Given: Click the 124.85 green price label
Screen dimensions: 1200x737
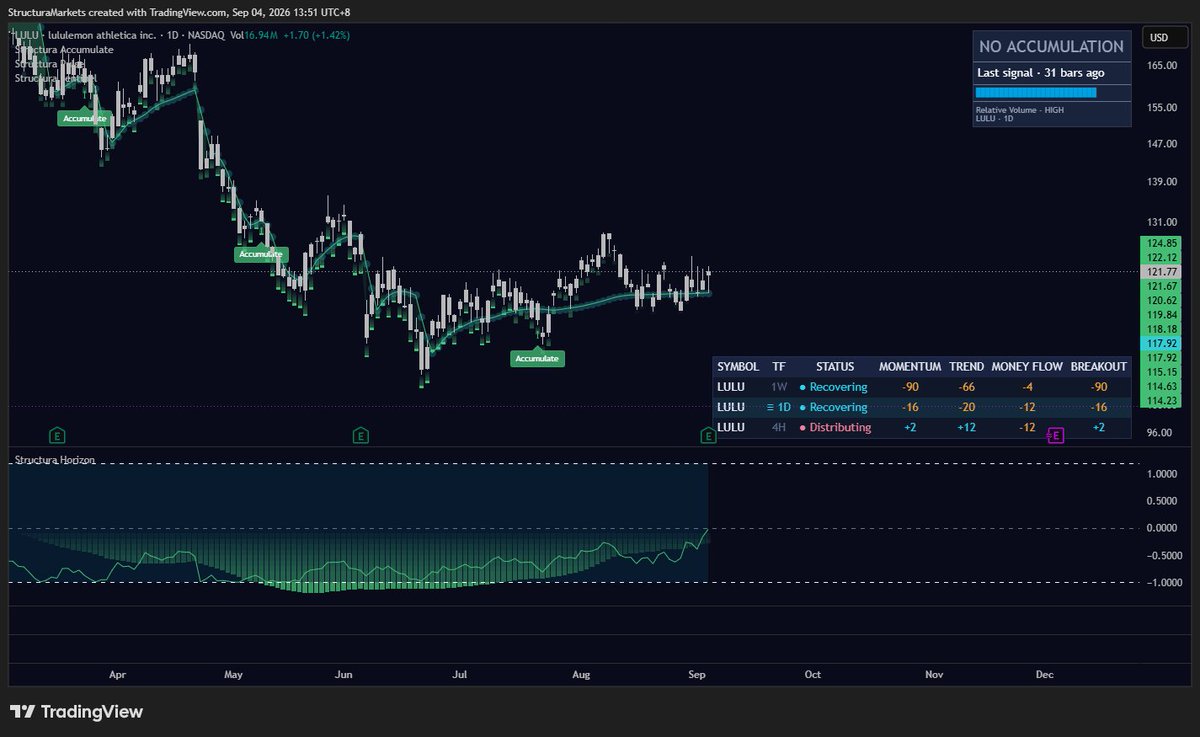Looking at the screenshot, I should [x=1161, y=243].
